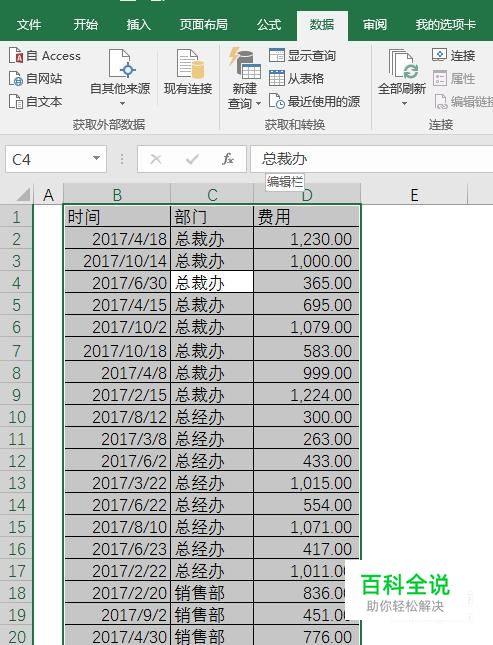Click the formula bar confirm checkmark icon
The image size is (493, 645).
pyautogui.click(x=192, y=159)
